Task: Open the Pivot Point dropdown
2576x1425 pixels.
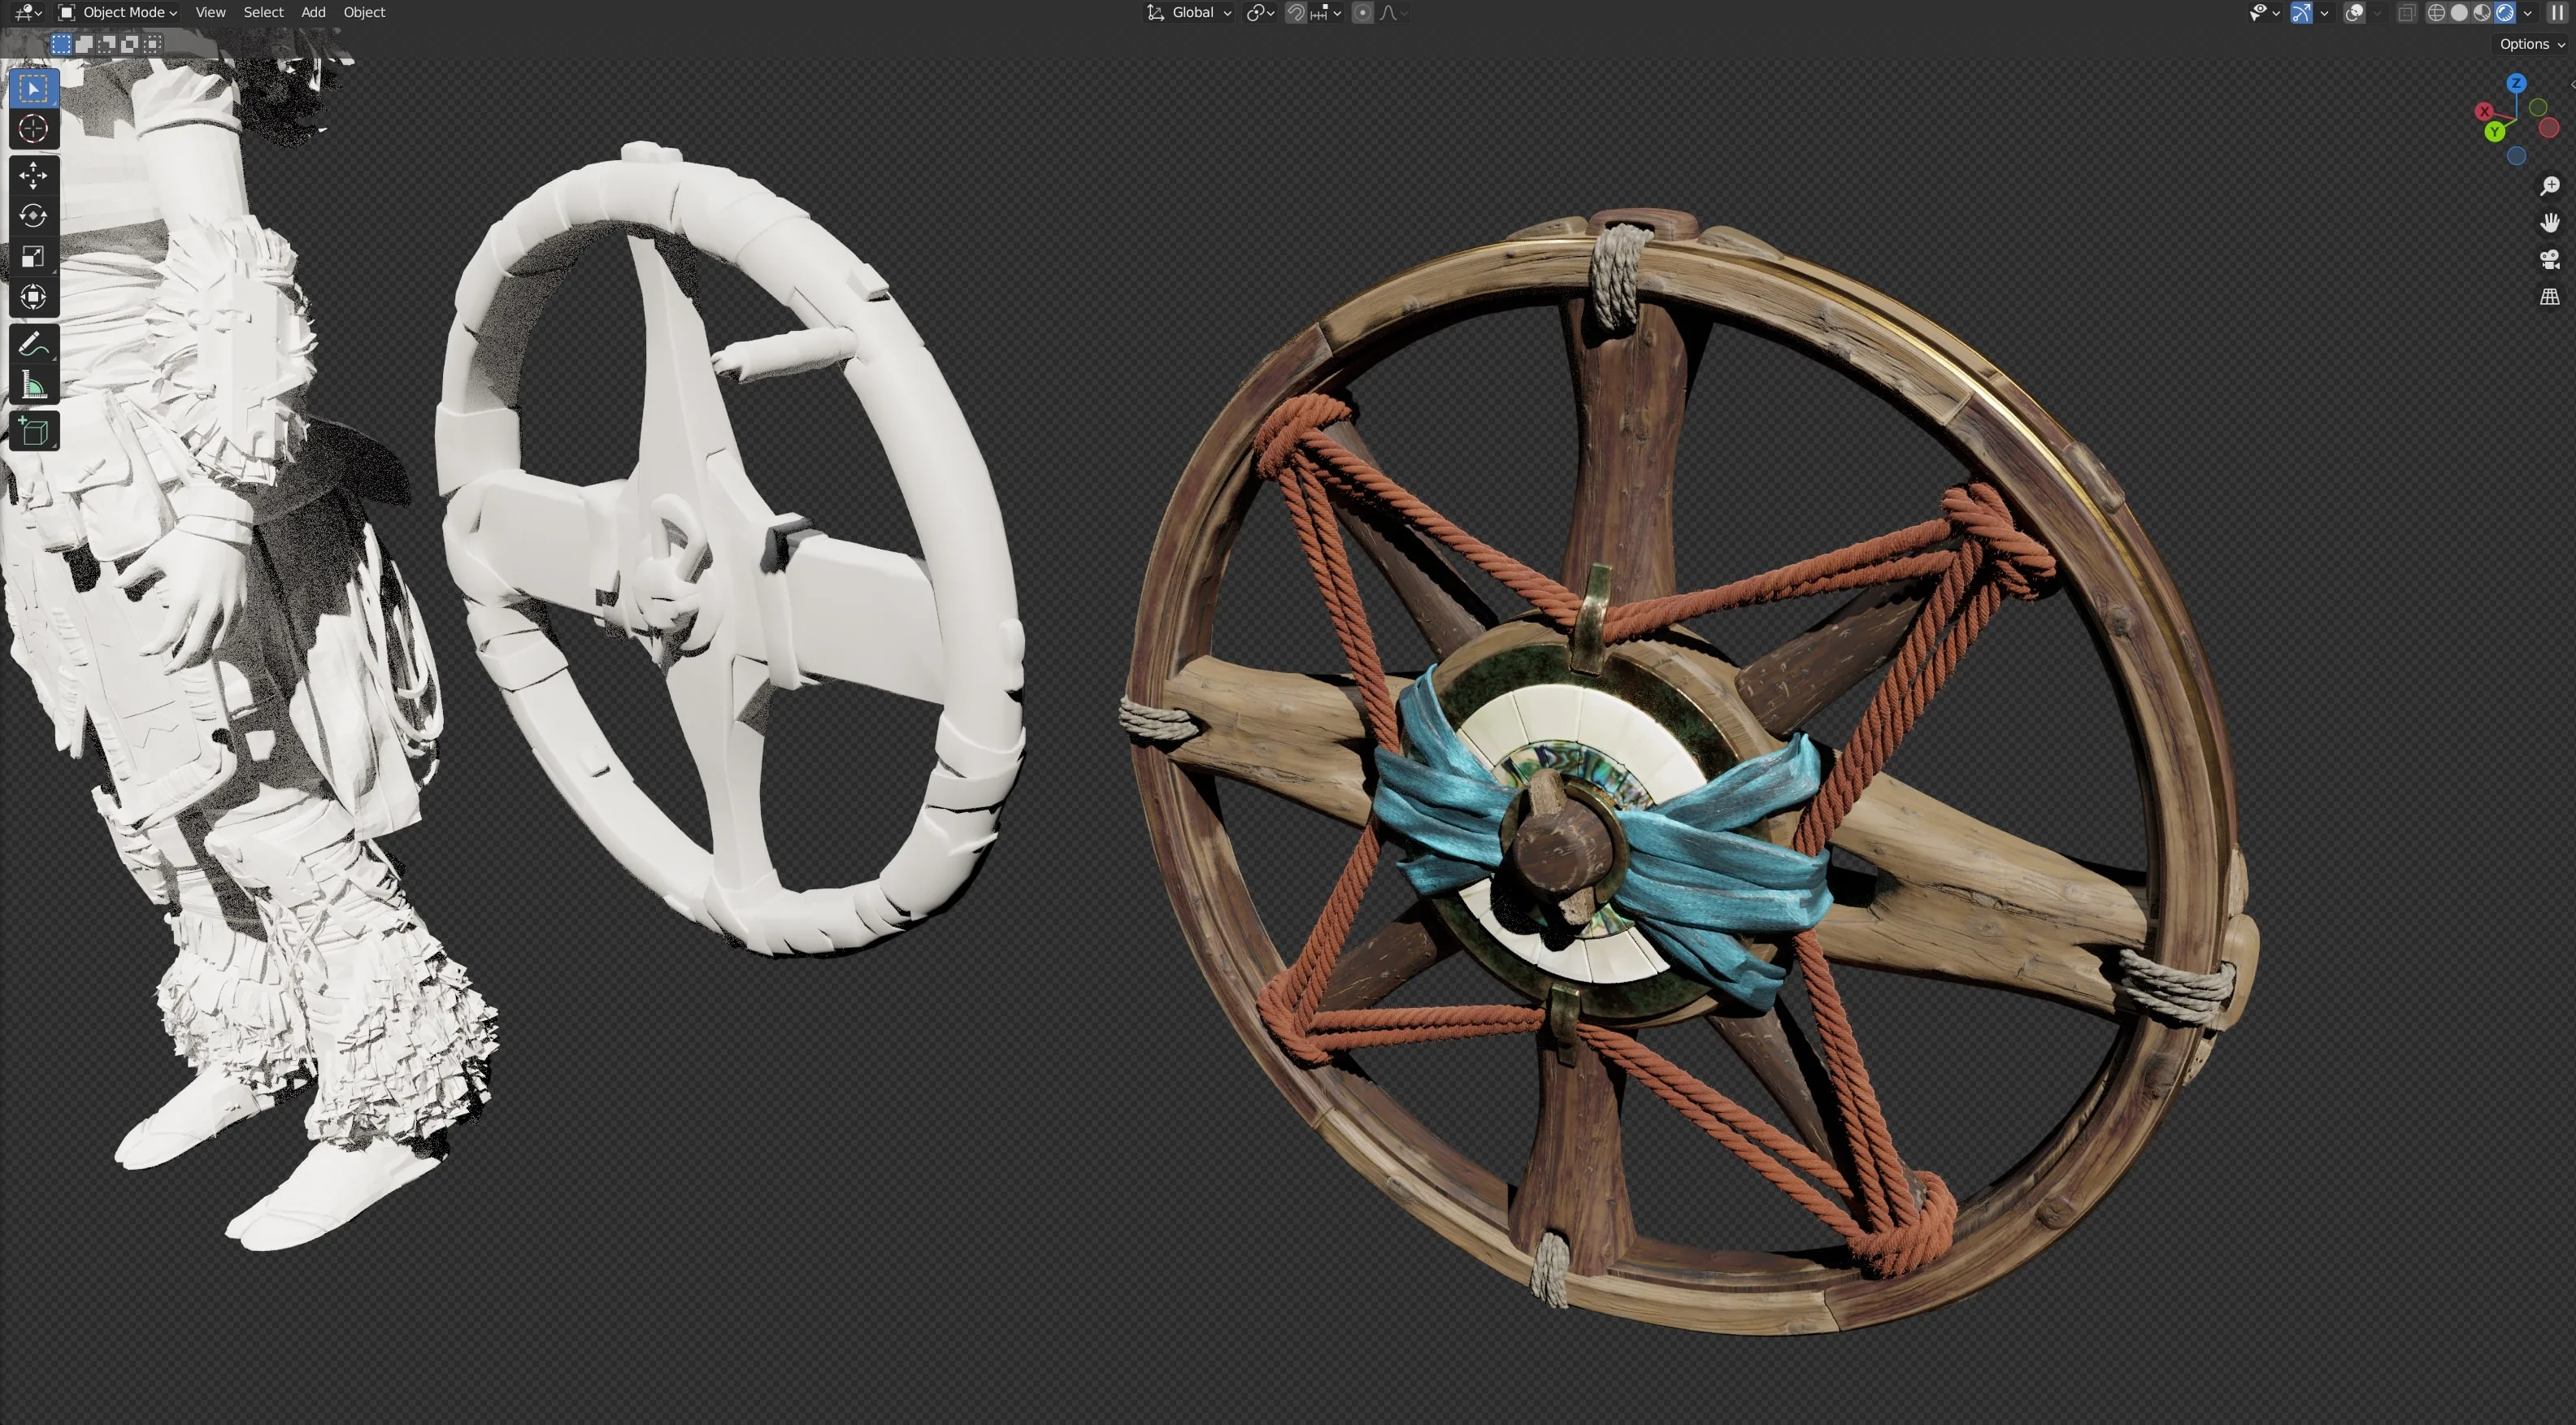Action: click(x=1260, y=13)
